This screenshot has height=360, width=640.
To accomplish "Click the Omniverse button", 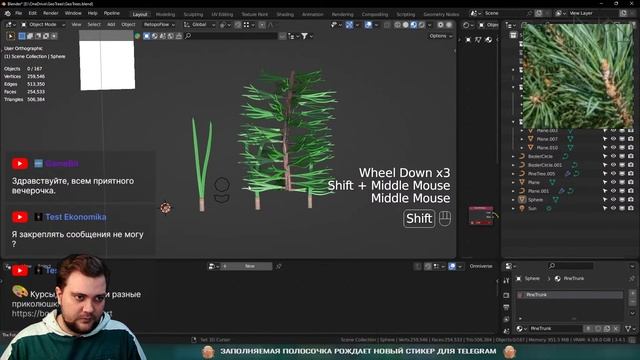I will pyautogui.click(x=481, y=267).
